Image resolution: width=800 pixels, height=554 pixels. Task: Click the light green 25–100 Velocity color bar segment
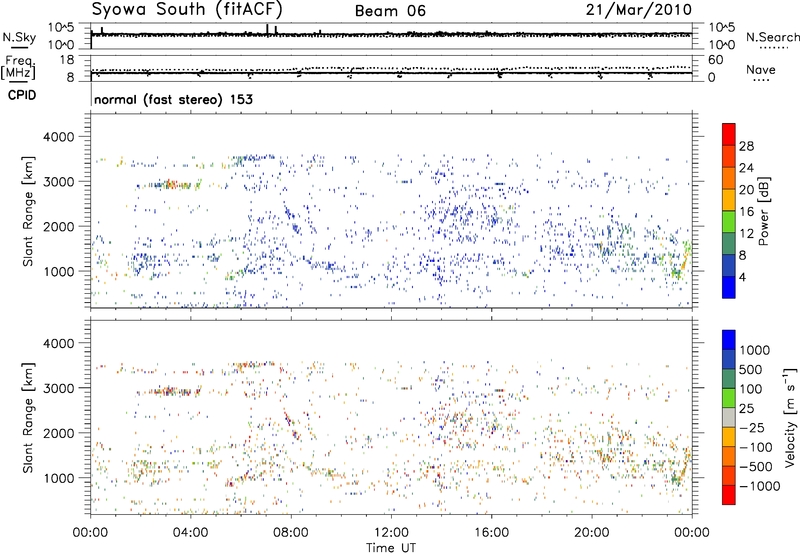(729, 398)
